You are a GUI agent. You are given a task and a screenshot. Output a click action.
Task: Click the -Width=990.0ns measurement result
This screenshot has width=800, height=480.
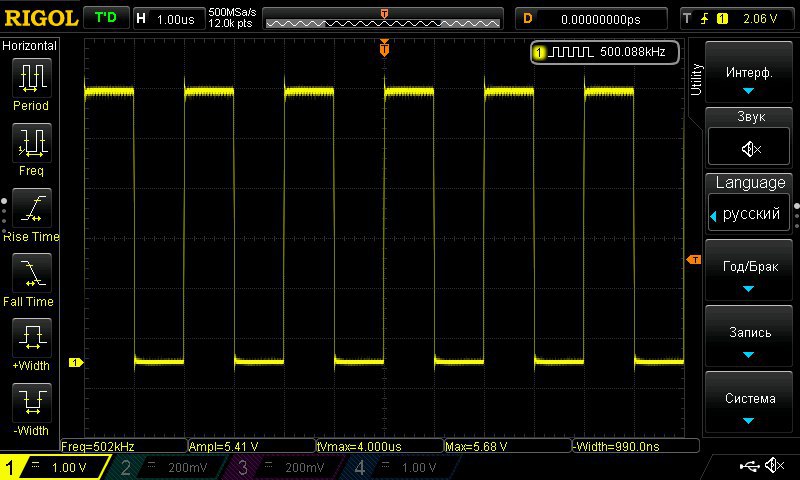[635, 446]
